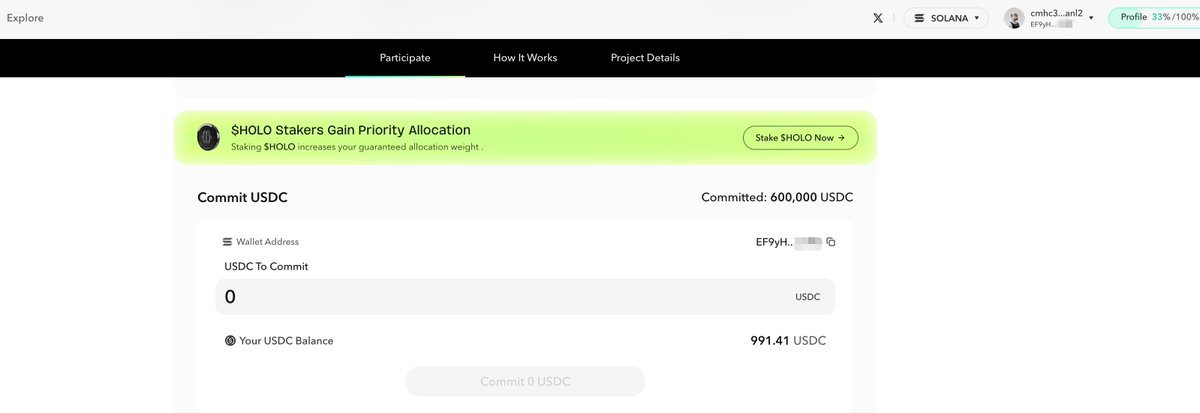Open the How It Works tab
This screenshot has height=413, width=1200.
[525, 58]
